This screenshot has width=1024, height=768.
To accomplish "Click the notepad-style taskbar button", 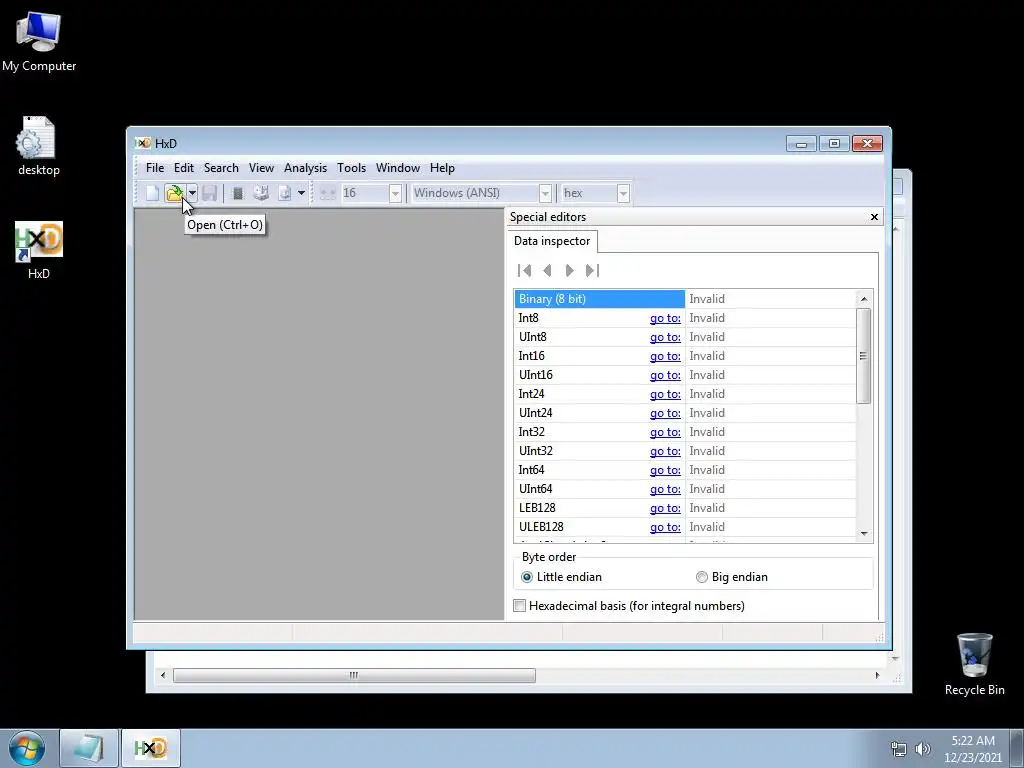I will click(89, 748).
